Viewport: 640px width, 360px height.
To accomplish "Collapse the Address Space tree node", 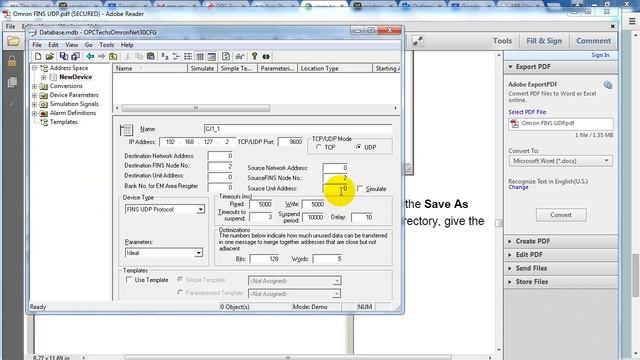I will click(x=35, y=68).
